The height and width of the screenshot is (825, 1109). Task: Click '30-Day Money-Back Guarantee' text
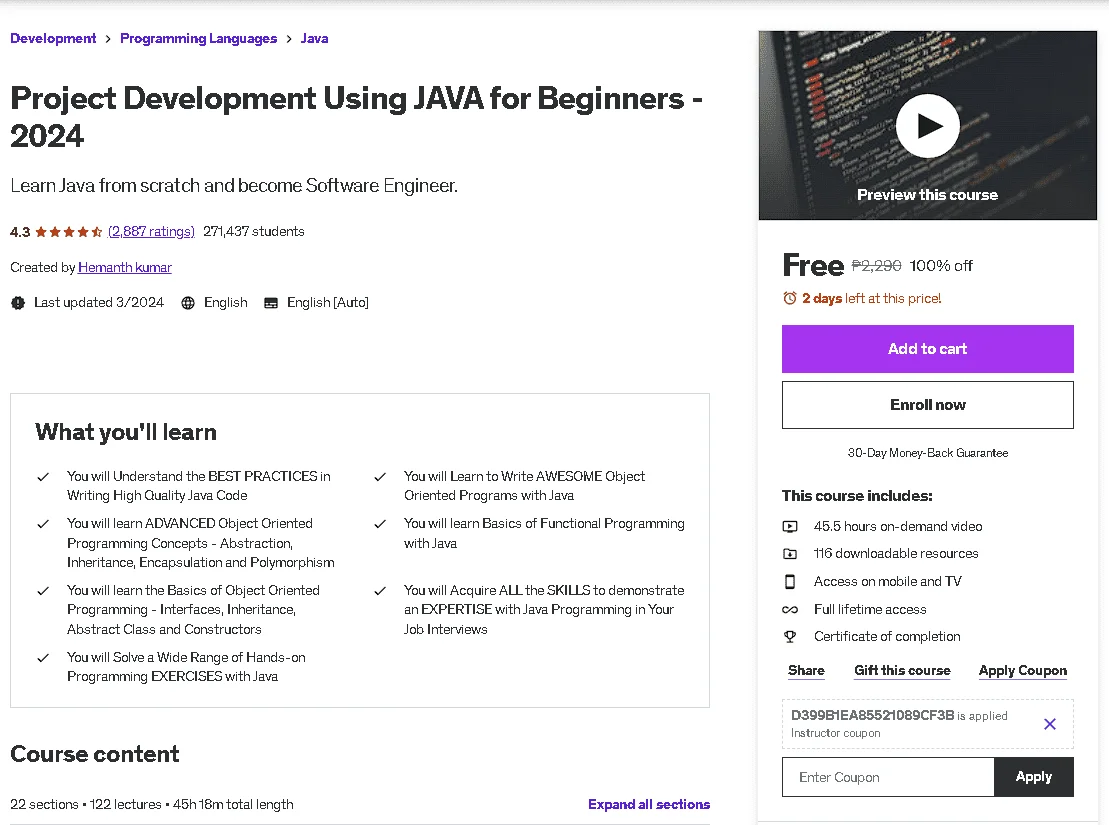pos(927,453)
